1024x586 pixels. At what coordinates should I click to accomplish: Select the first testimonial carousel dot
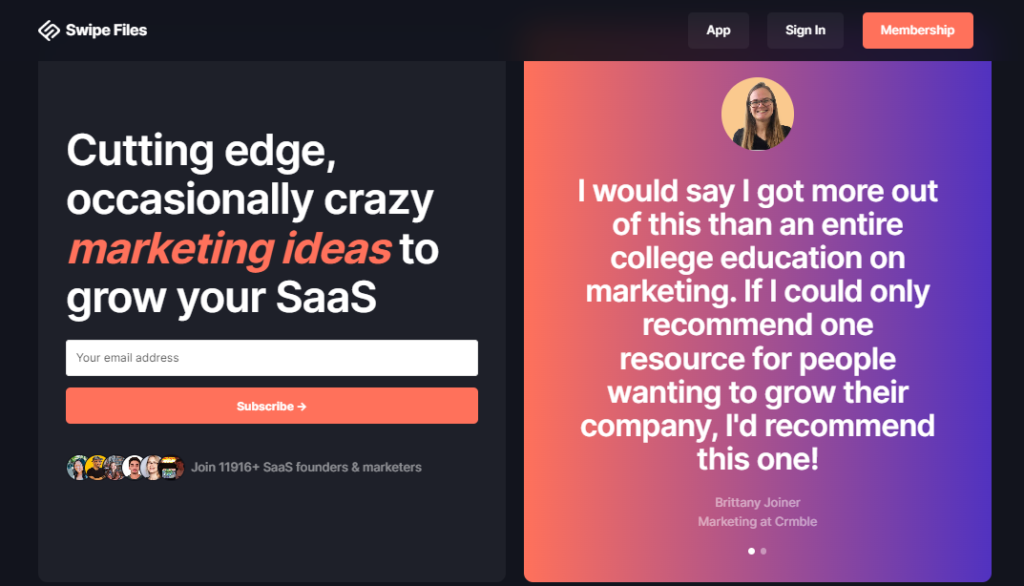click(x=751, y=551)
